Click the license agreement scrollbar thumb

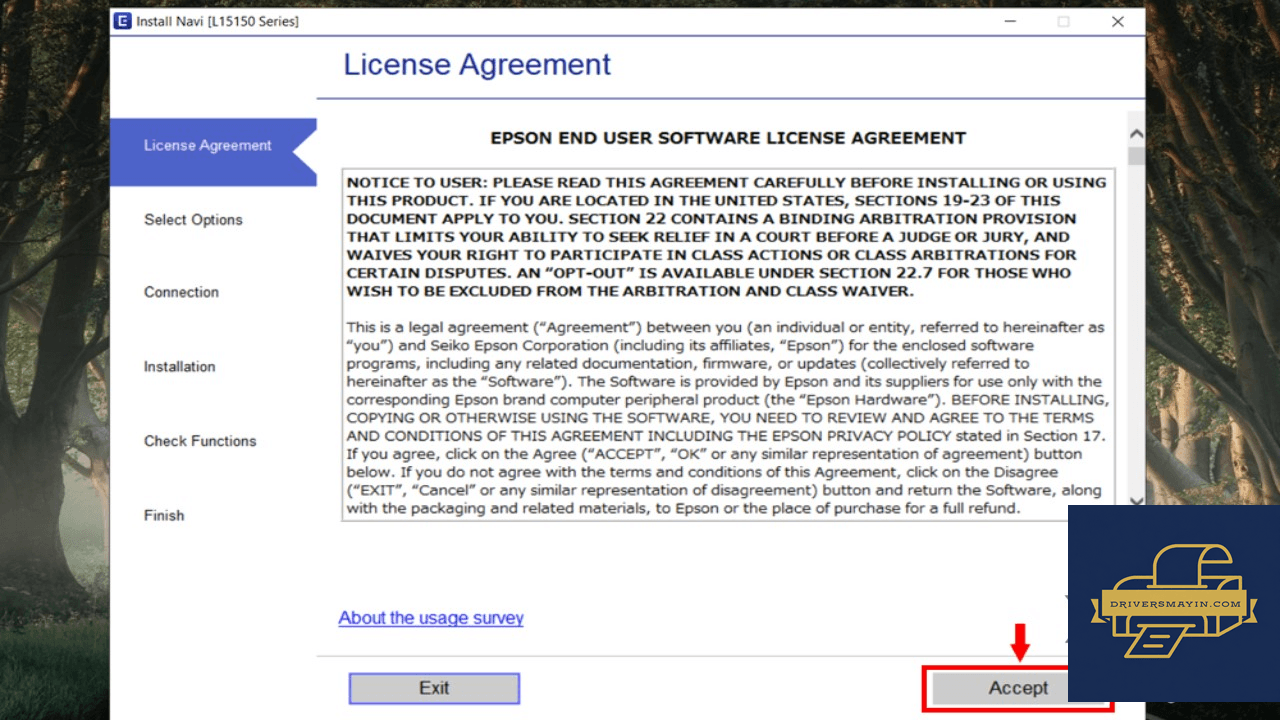[1136, 155]
